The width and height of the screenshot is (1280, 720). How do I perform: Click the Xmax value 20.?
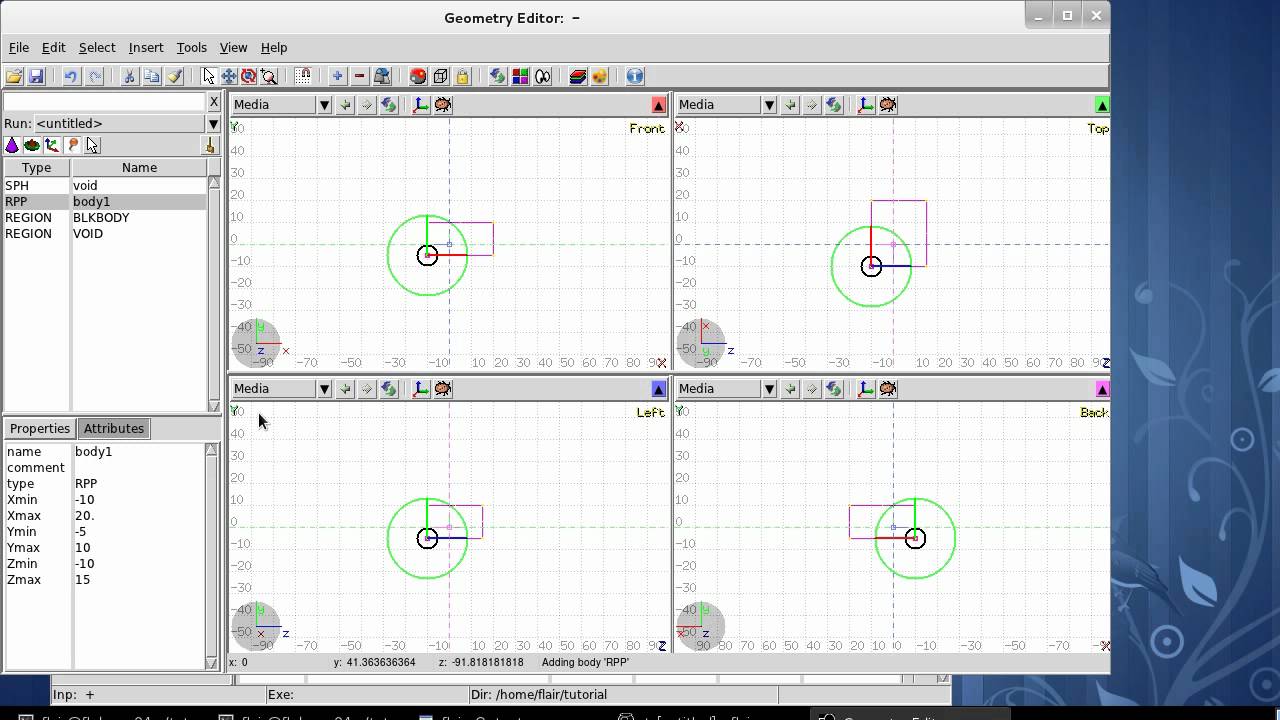[85, 515]
